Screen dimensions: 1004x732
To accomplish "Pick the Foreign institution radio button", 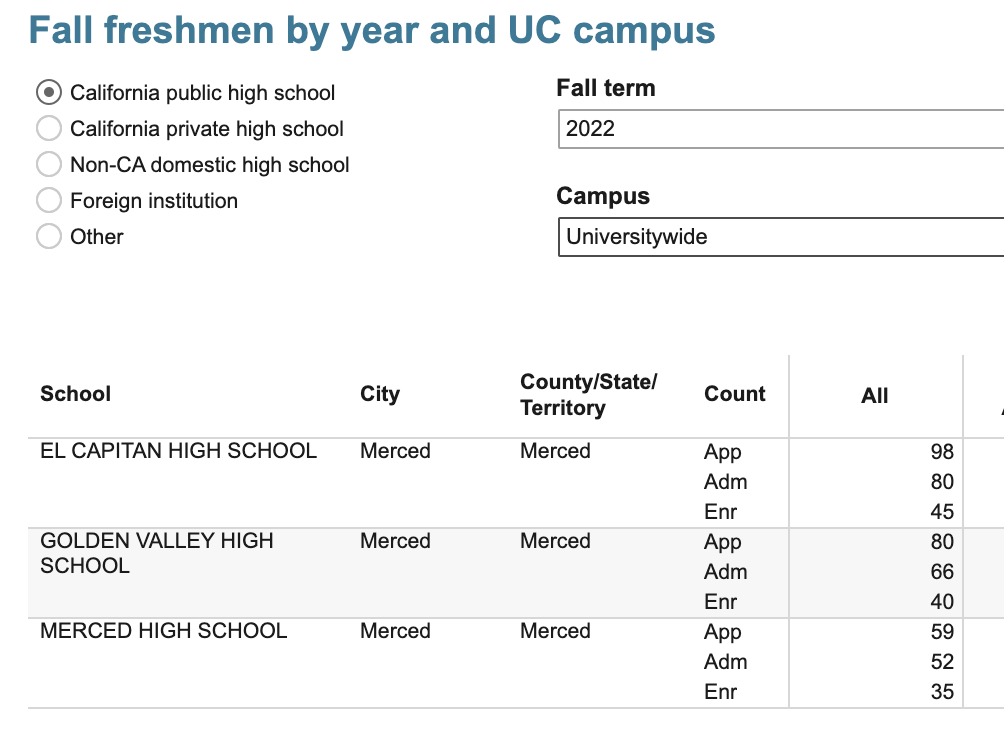I will (48, 201).
